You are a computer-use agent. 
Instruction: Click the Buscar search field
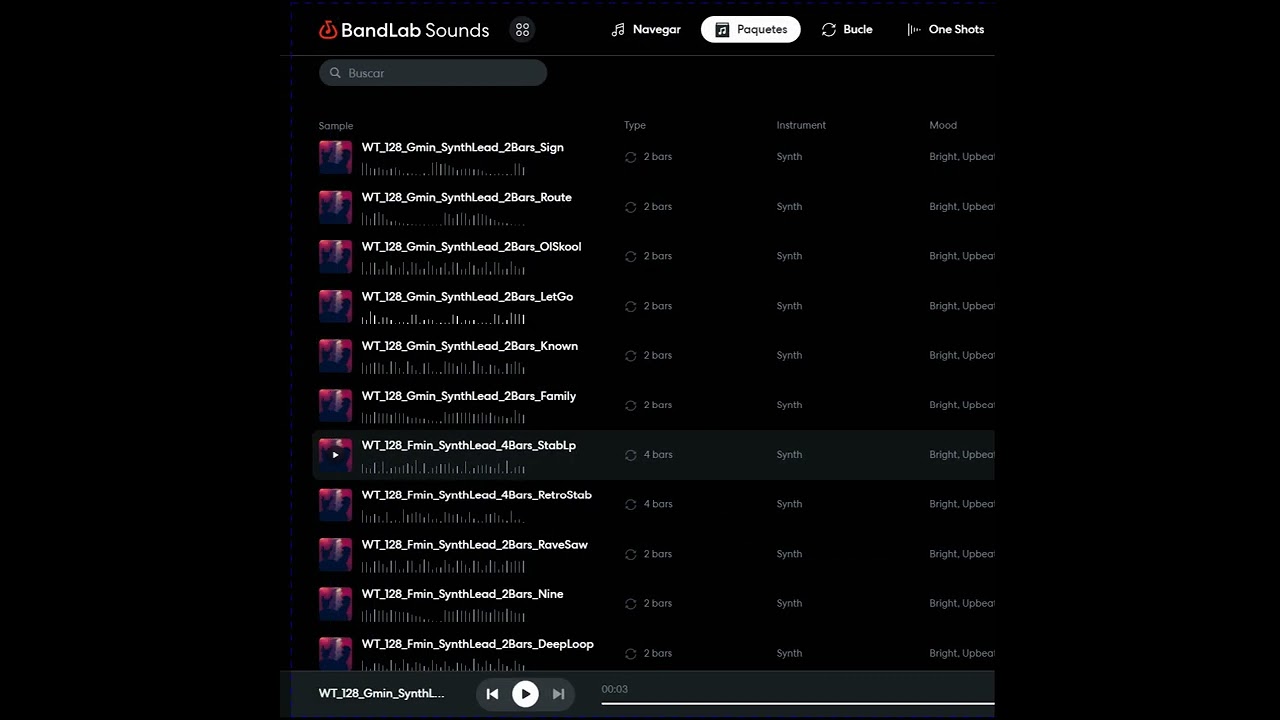(x=433, y=73)
